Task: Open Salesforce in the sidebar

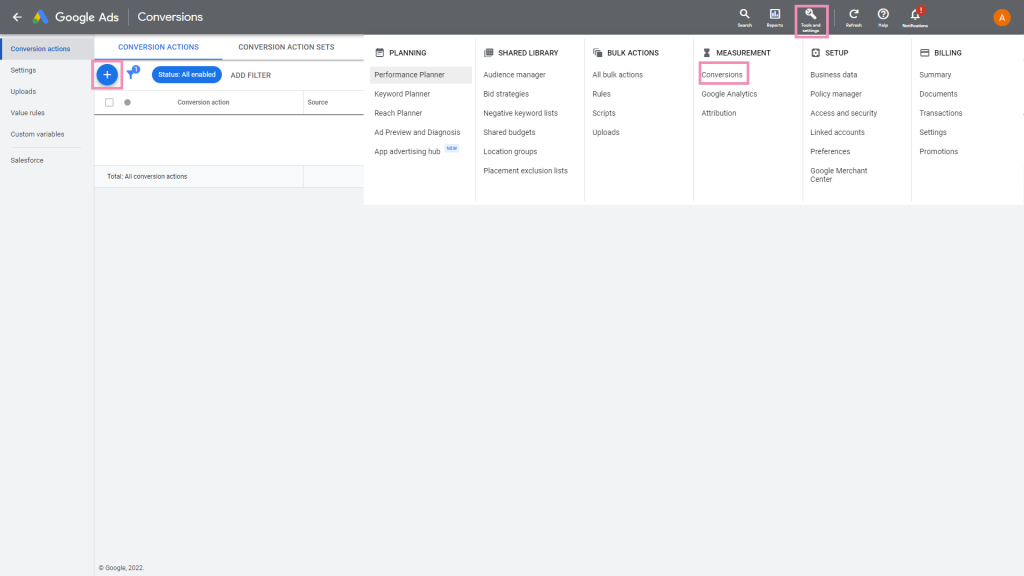Action: tap(27, 161)
